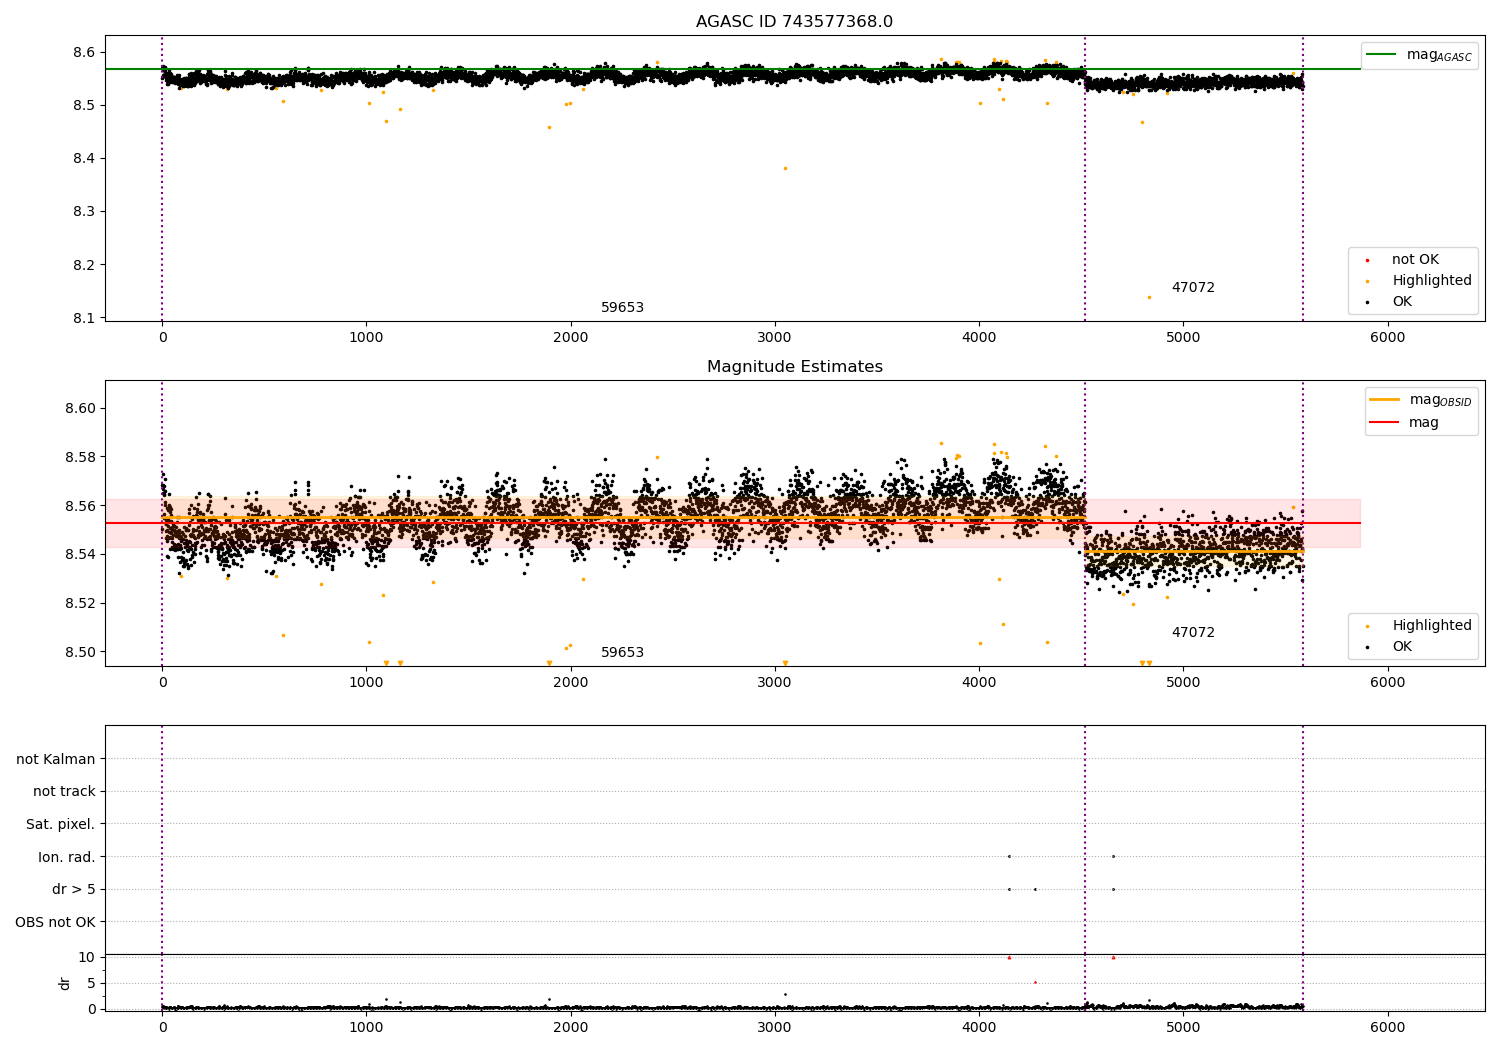Viewport: 1500px width, 1050px height.
Task: Click the 'Ion. rad.' row label
Action: pos(67,857)
